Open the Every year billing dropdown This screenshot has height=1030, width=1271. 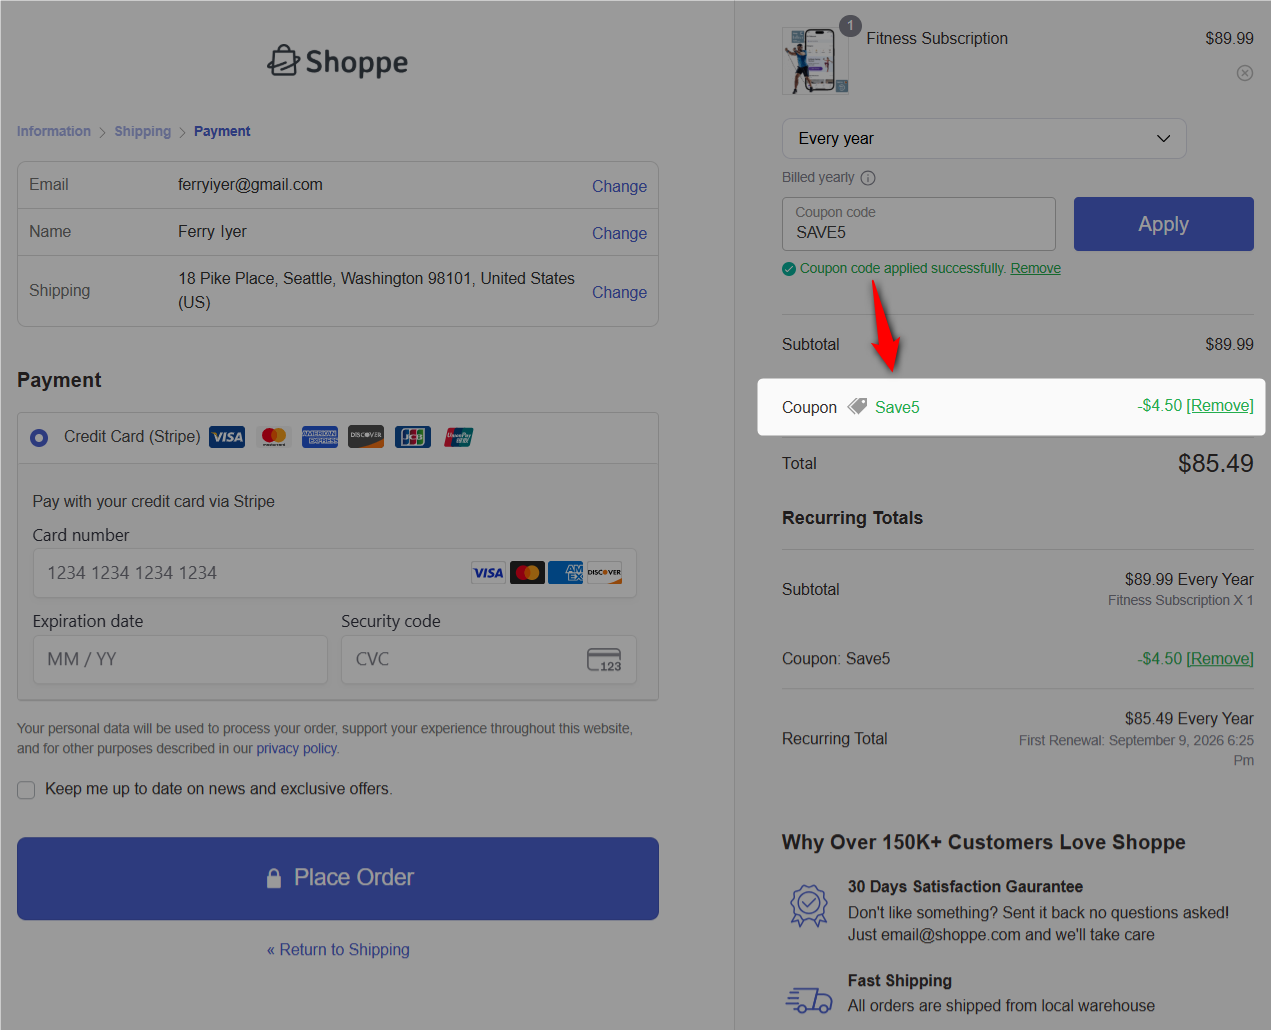click(x=983, y=138)
